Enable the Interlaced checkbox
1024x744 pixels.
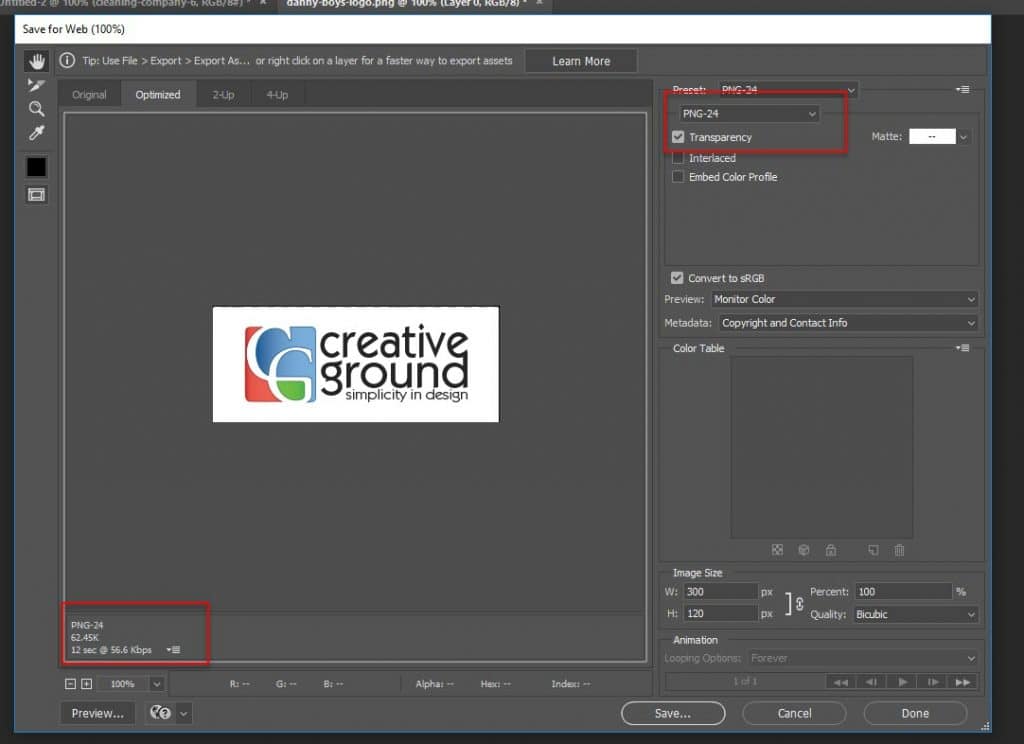coord(678,158)
